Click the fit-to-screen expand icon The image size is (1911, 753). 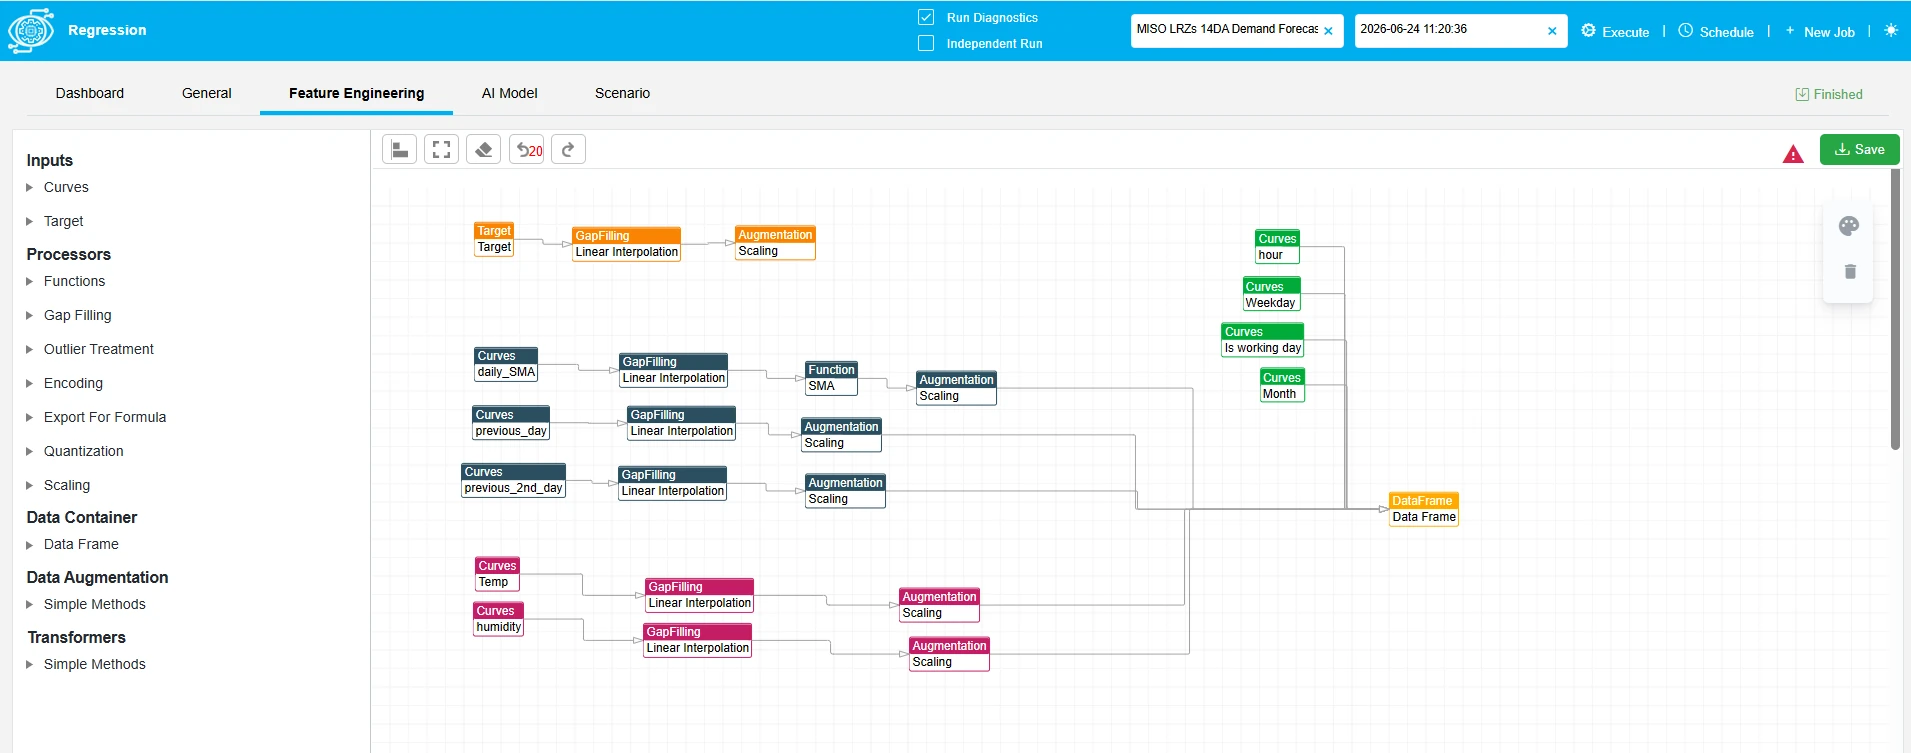441,150
